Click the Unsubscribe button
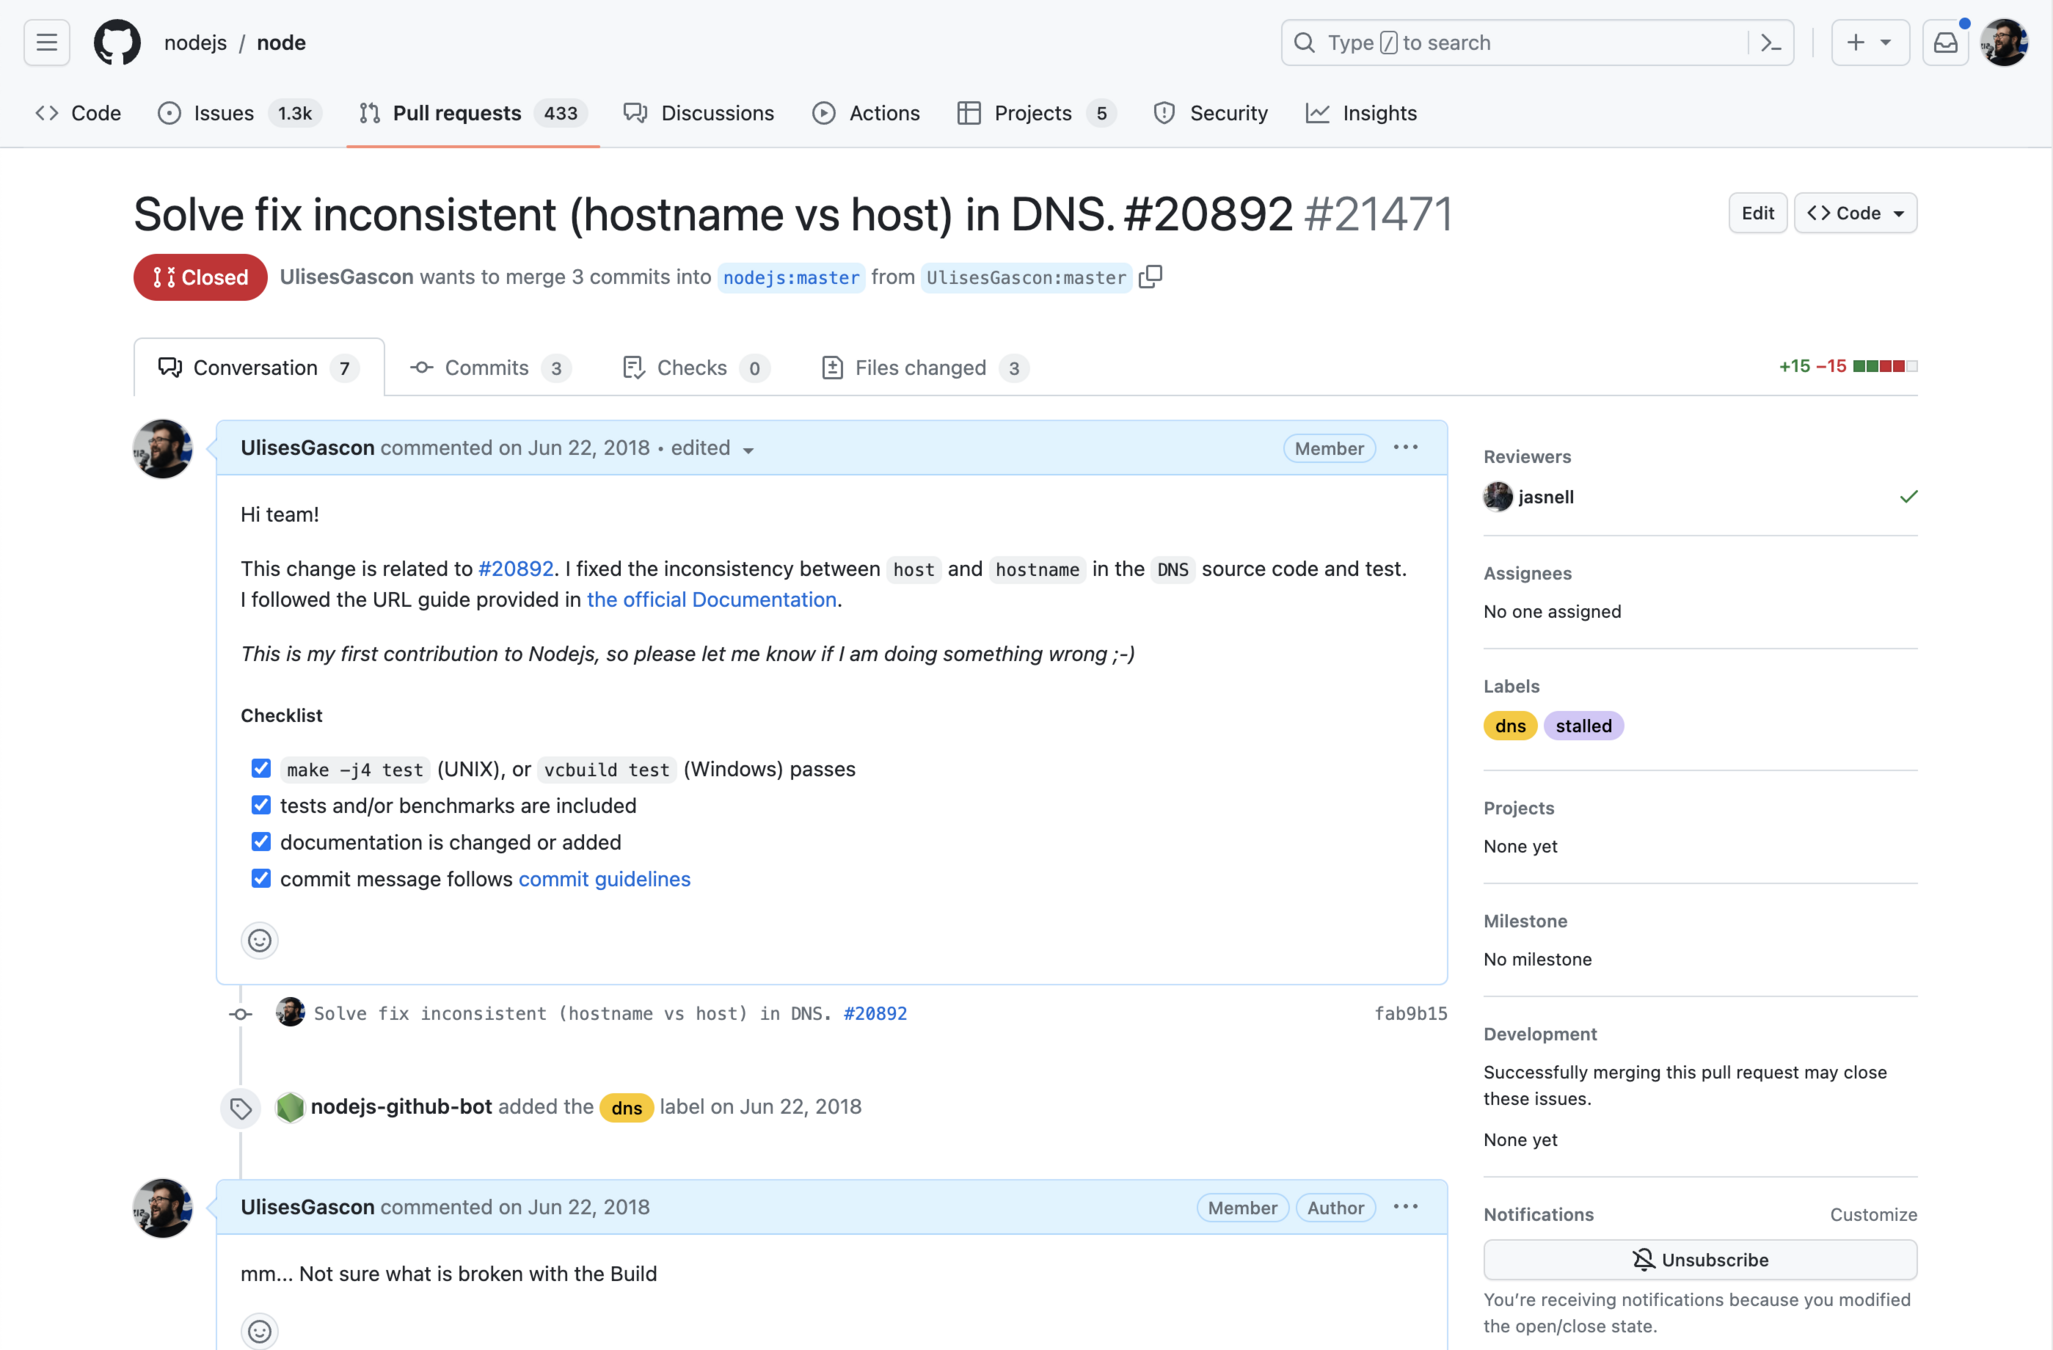This screenshot has width=2053, height=1350. click(1699, 1260)
